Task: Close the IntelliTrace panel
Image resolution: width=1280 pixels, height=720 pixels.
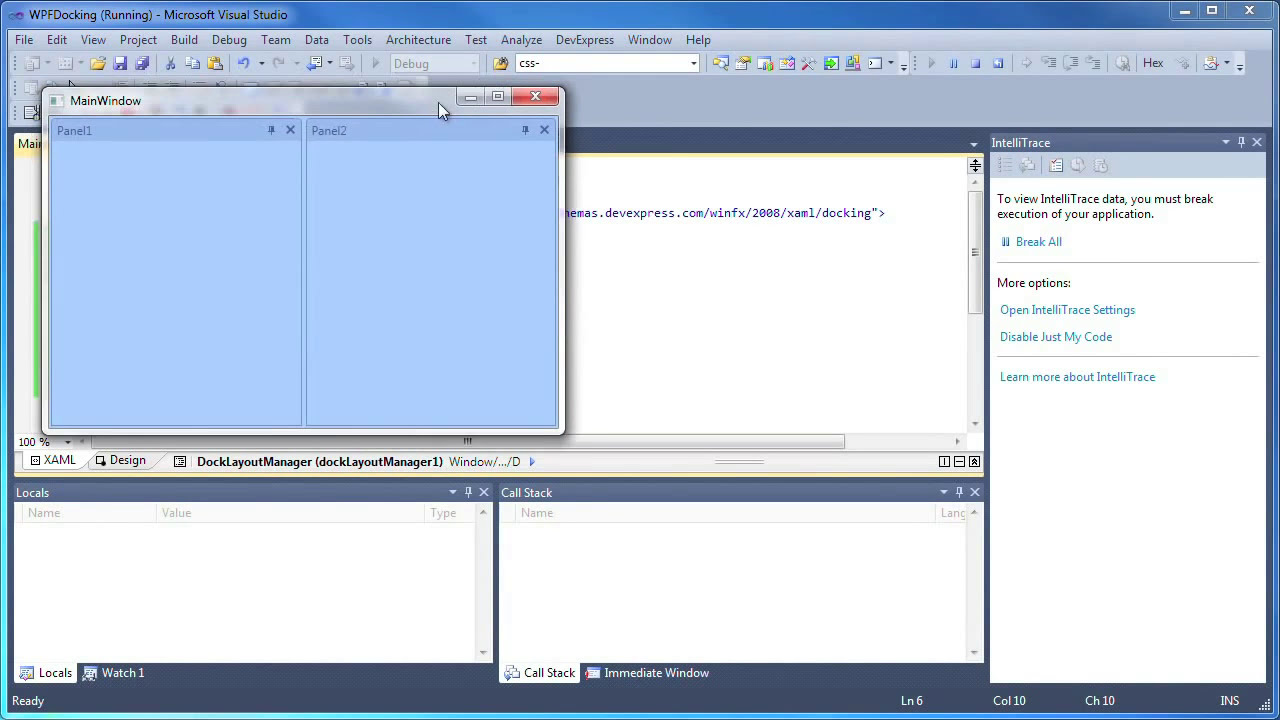Action: 1257,142
